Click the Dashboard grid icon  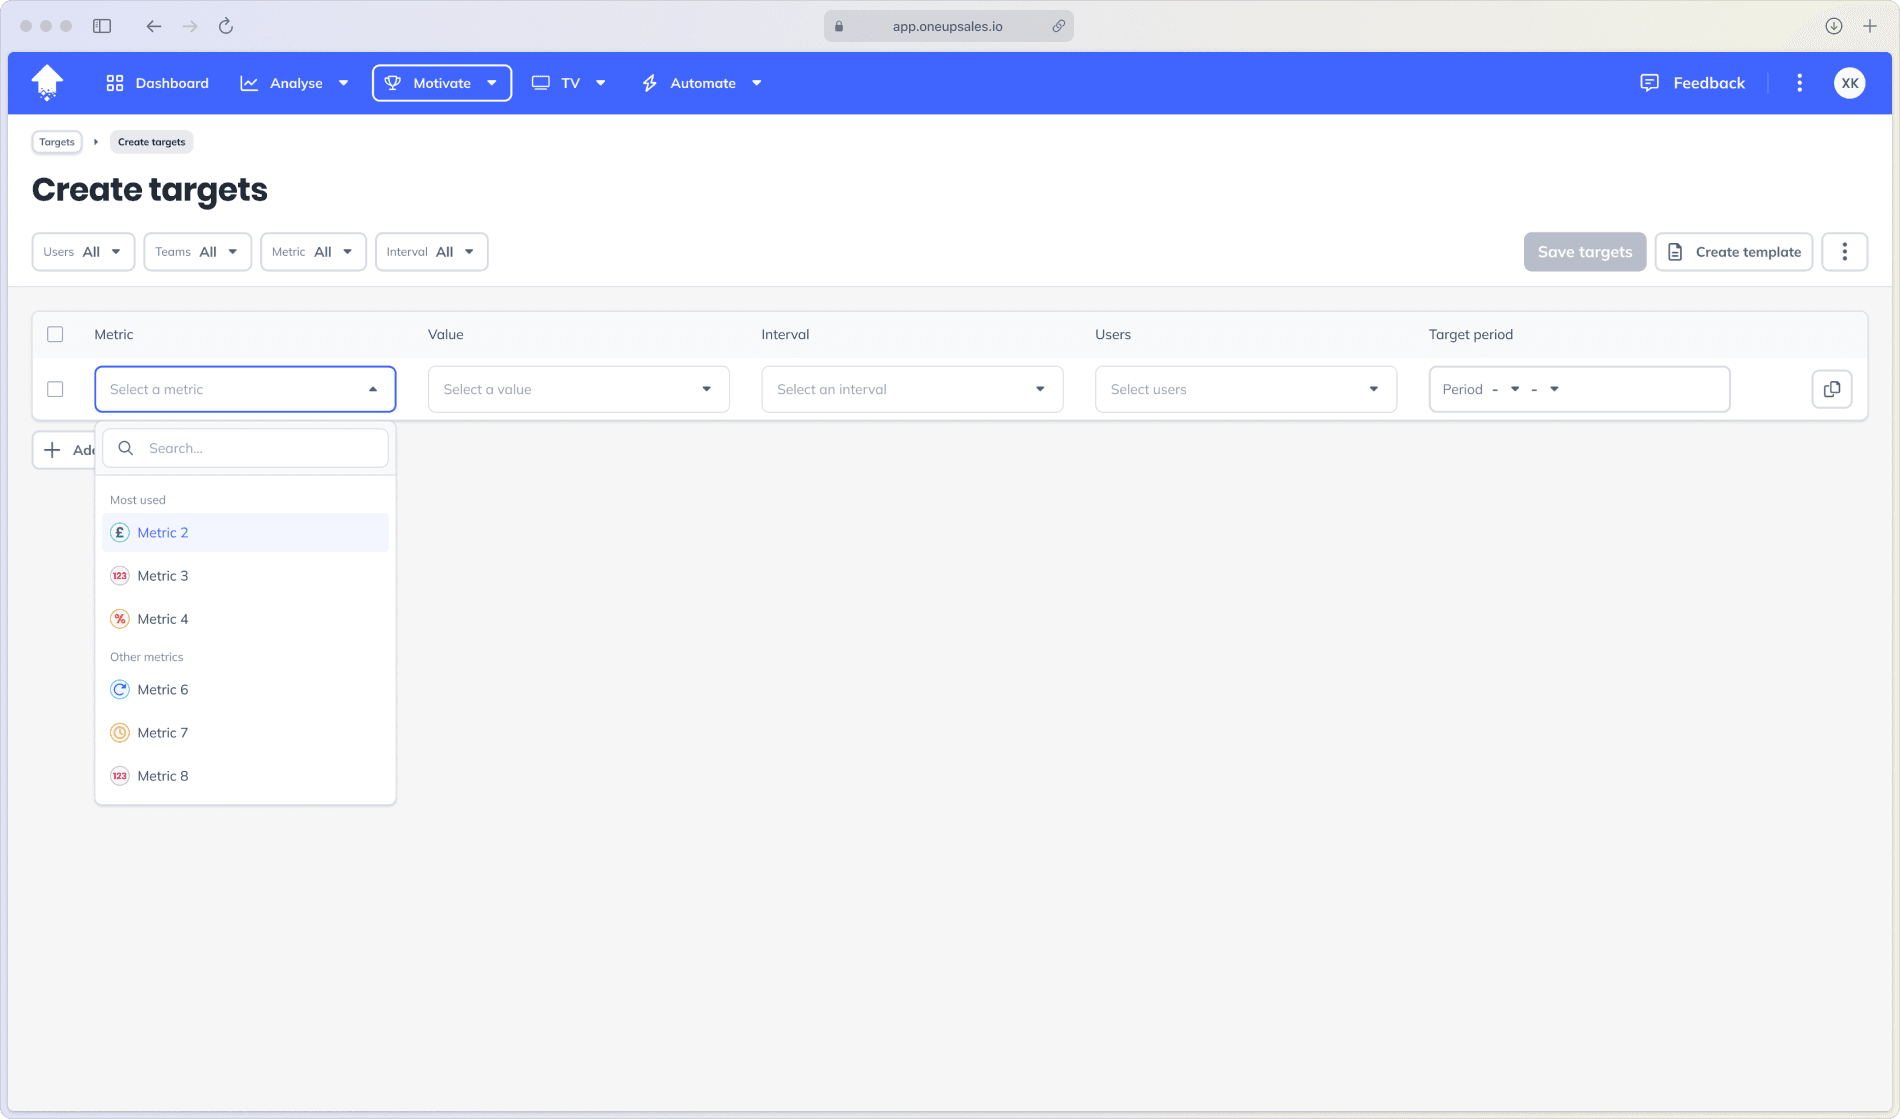click(115, 83)
